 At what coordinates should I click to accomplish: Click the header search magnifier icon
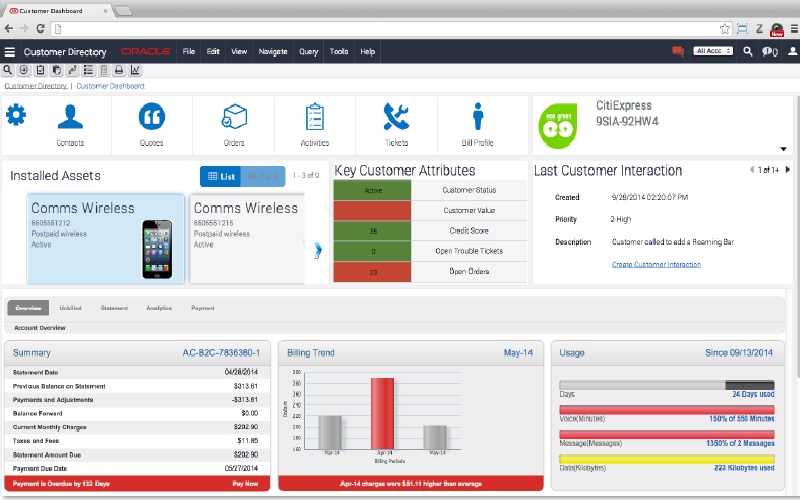point(748,51)
